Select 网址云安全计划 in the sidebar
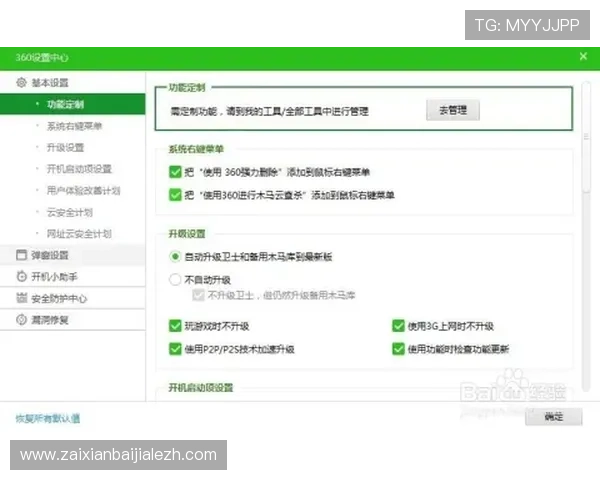Screen dimensions: 600x480 click(79, 233)
